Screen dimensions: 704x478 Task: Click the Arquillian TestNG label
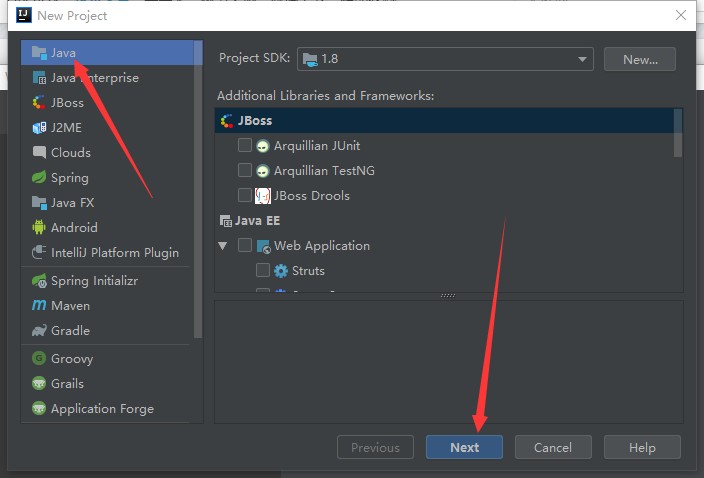pos(324,171)
